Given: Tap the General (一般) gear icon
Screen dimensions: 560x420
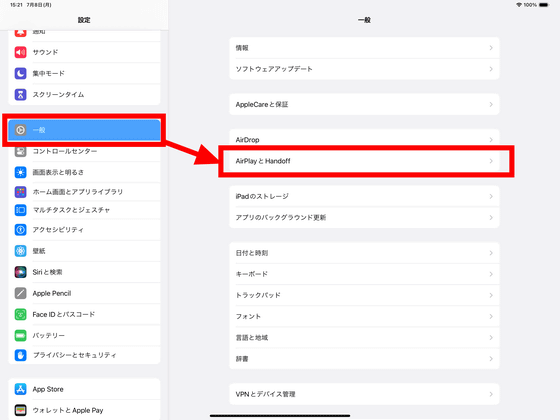Looking at the screenshot, I should click(x=20, y=130).
